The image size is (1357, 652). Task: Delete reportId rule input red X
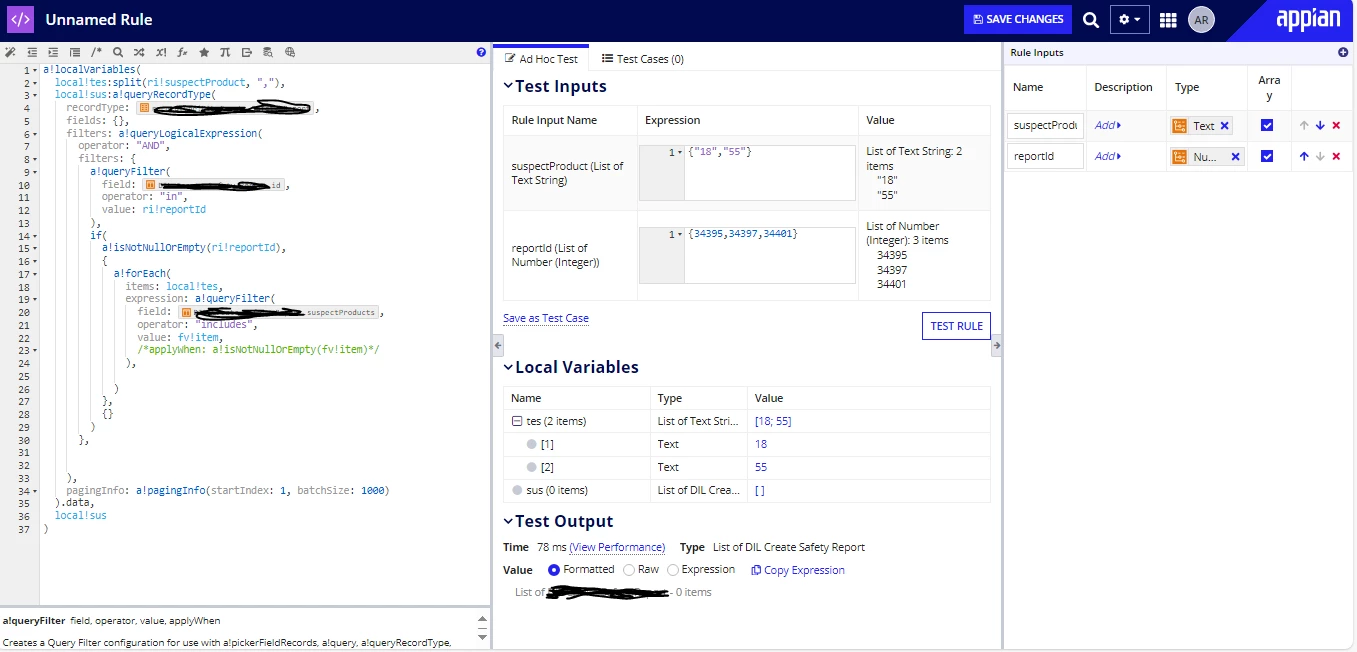tap(1336, 156)
